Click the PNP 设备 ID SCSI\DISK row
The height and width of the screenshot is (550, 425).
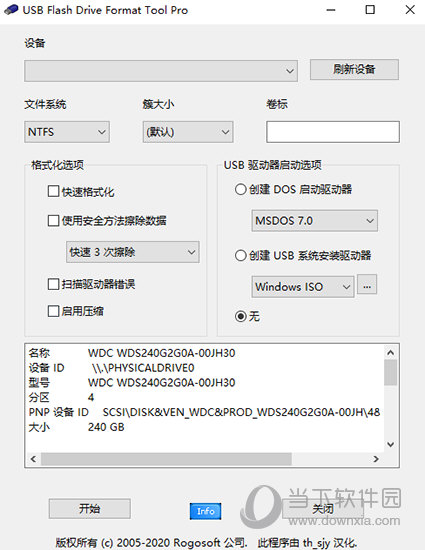point(204,412)
